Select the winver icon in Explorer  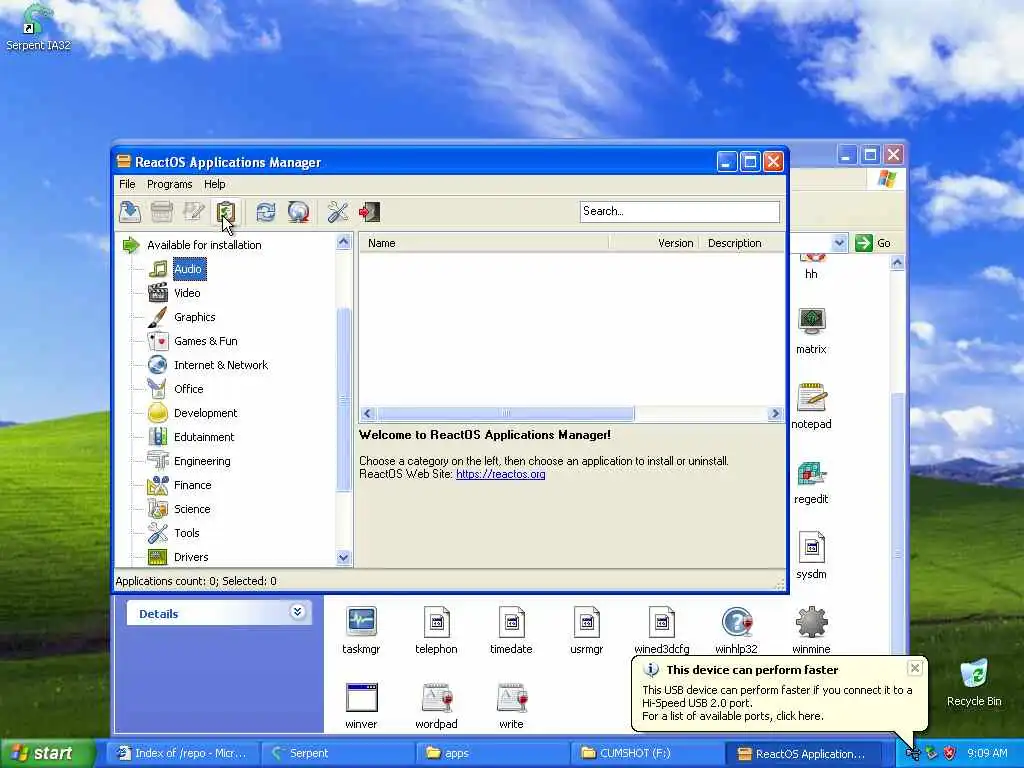[x=361, y=706]
